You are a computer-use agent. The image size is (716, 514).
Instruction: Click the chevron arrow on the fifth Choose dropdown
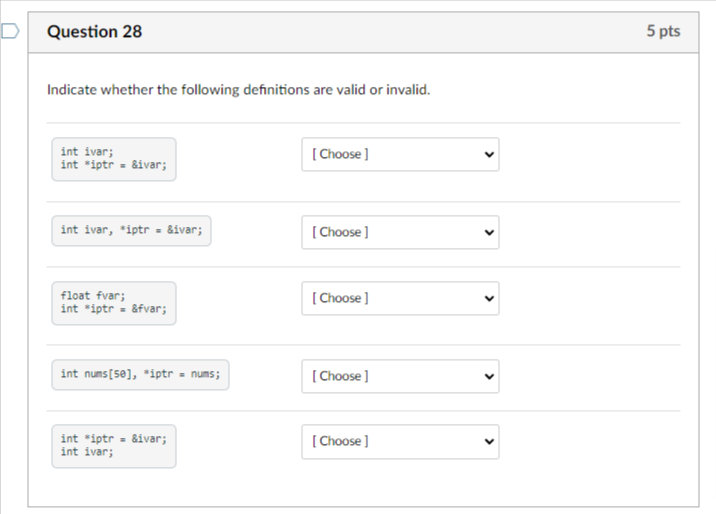pos(489,442)
